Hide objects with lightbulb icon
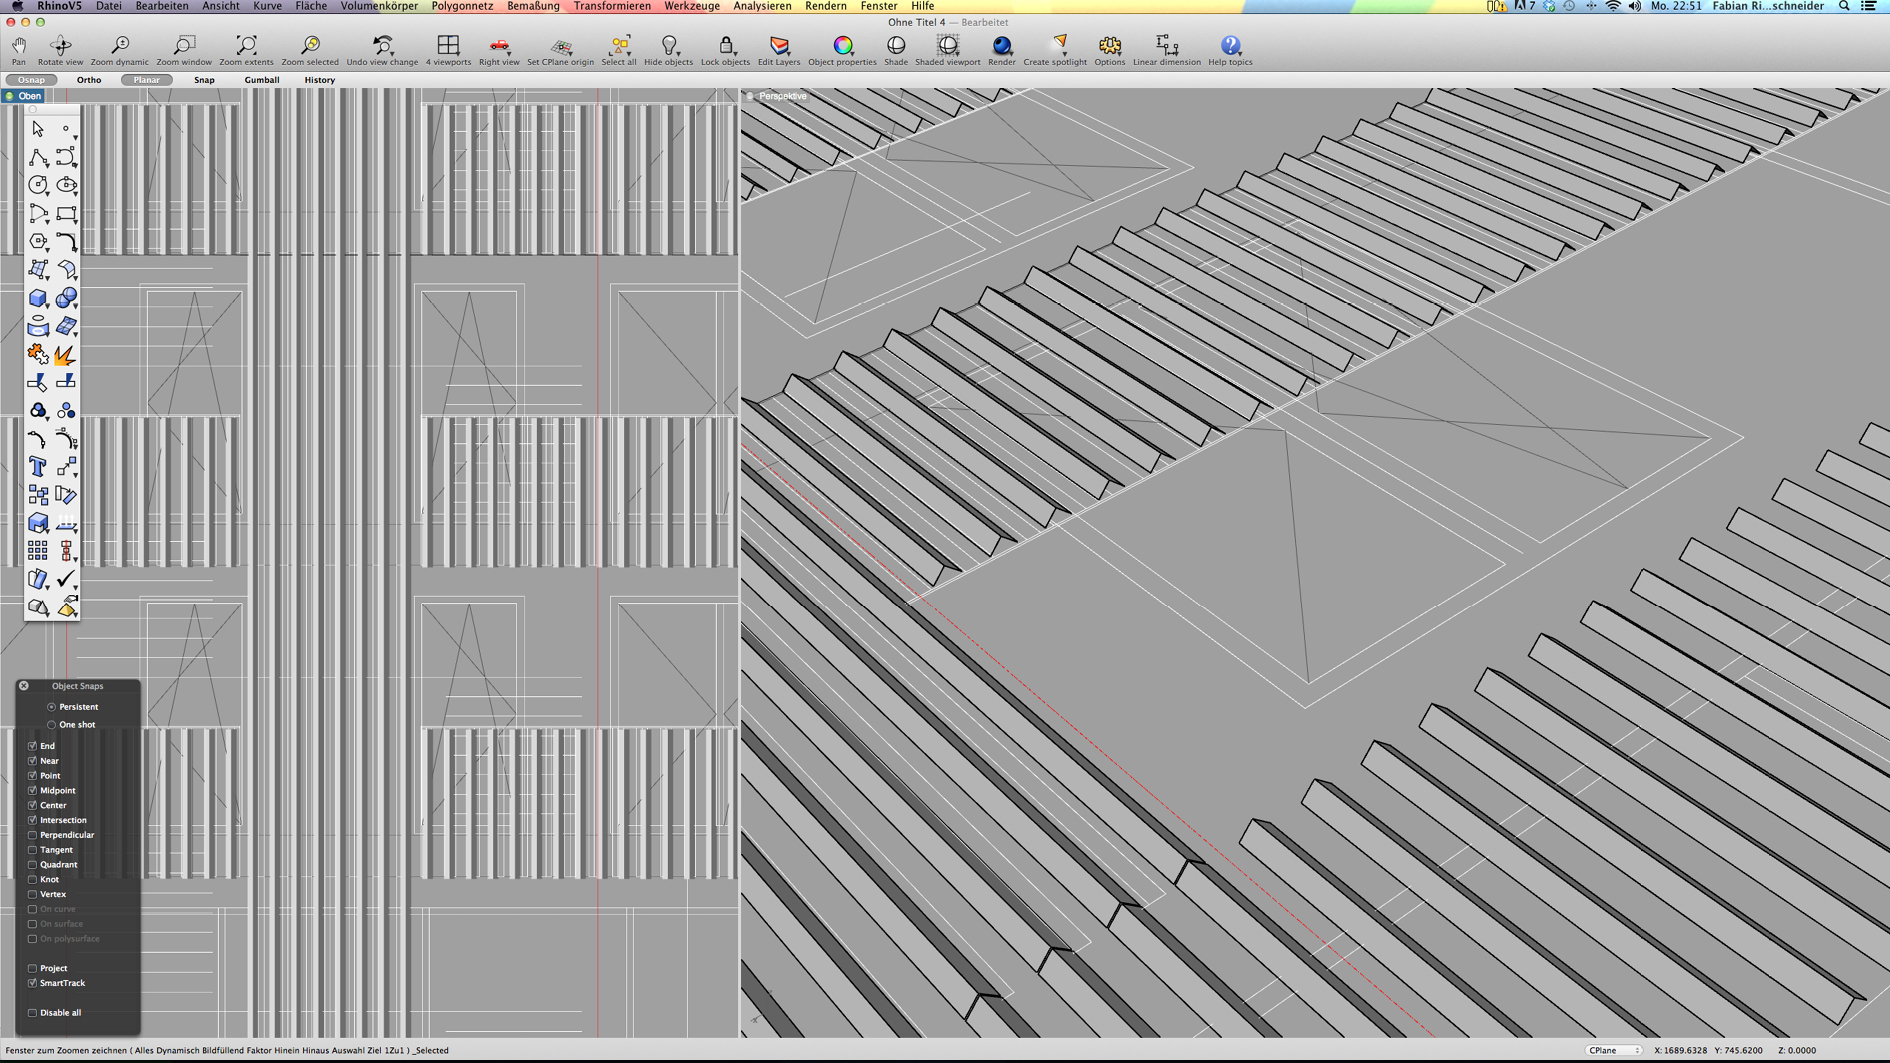 click(668, 50)
